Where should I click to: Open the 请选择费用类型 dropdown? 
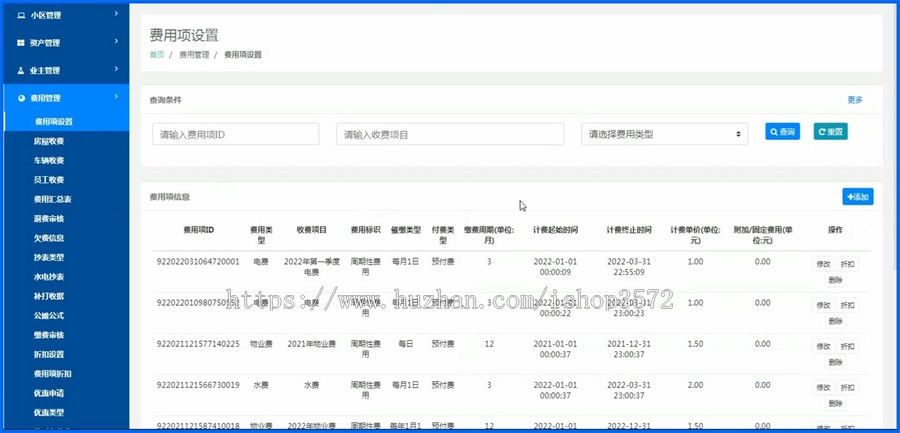point(665,134)
